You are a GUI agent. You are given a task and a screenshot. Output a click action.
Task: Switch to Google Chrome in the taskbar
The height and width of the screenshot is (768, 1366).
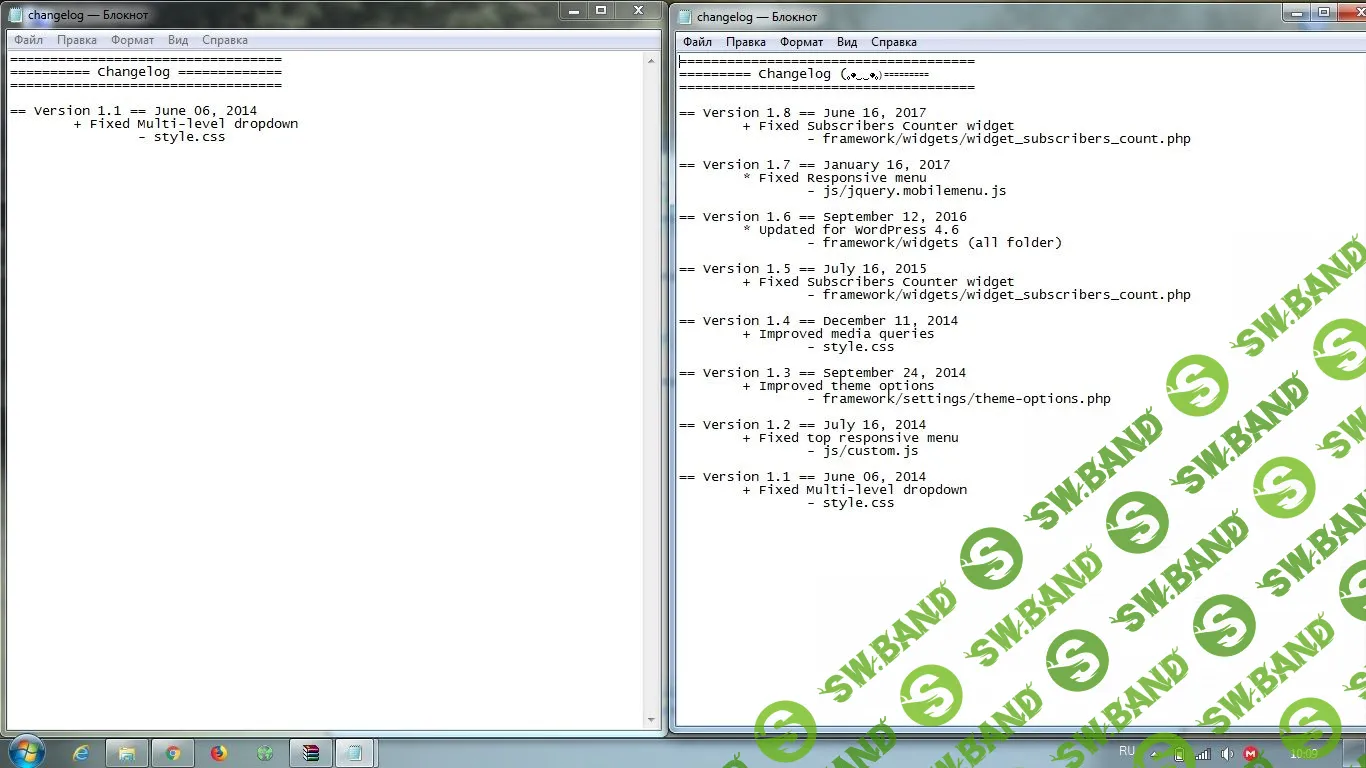click(173, 753)
